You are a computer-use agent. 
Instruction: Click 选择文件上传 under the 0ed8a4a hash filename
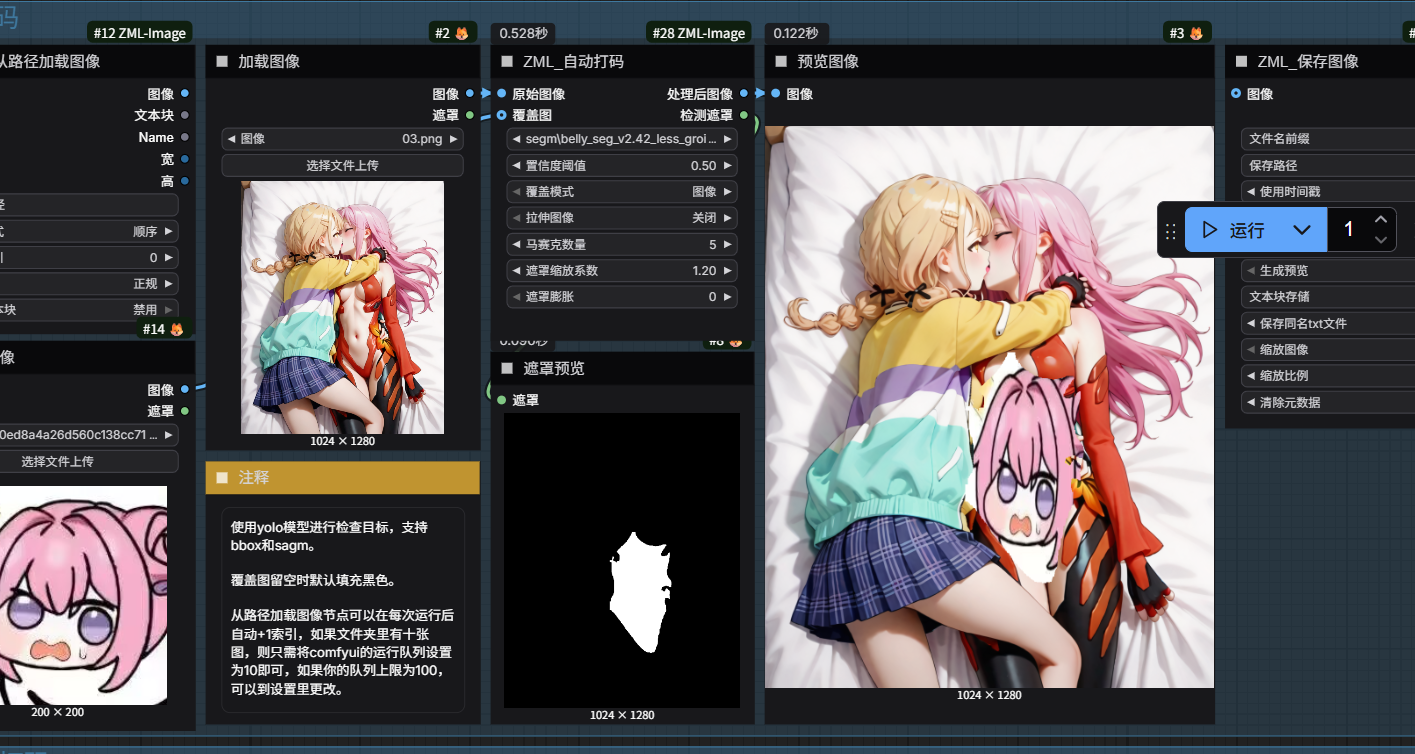tap(89, 461)
